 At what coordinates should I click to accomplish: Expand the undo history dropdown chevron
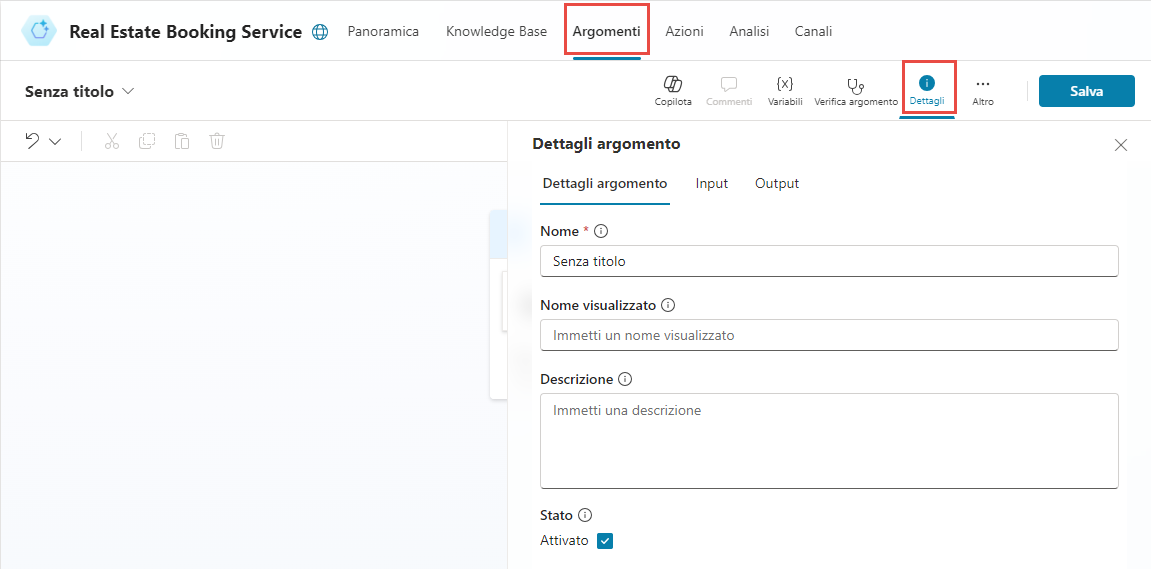tap(55, 142)
